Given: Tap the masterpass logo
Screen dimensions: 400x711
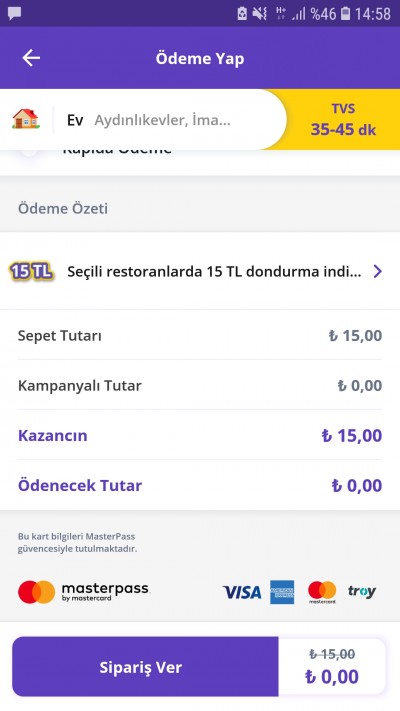Looking at the screenshot, I should [84, 592].
